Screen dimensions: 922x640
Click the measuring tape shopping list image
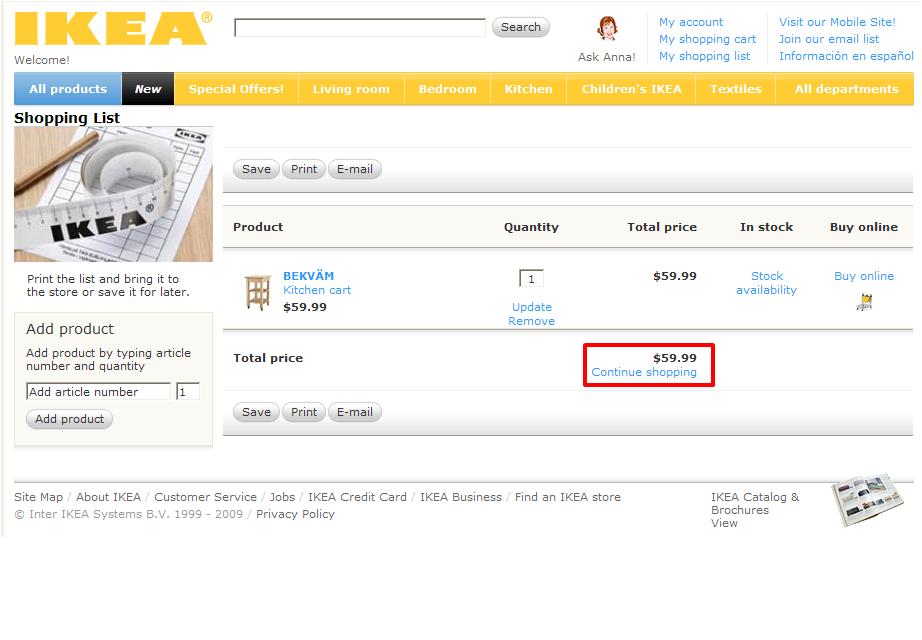pos(113,194)
